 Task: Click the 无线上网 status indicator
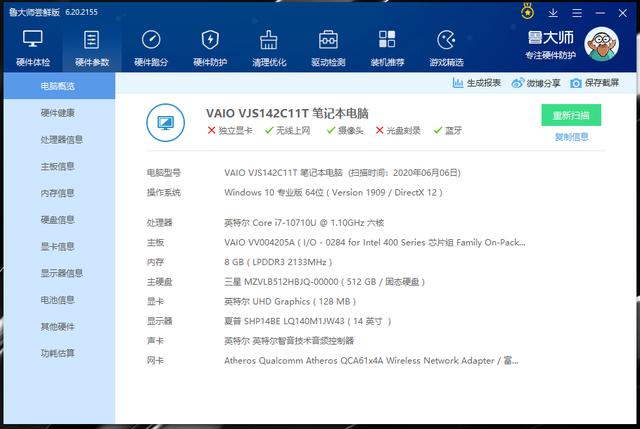click(287, 130)
